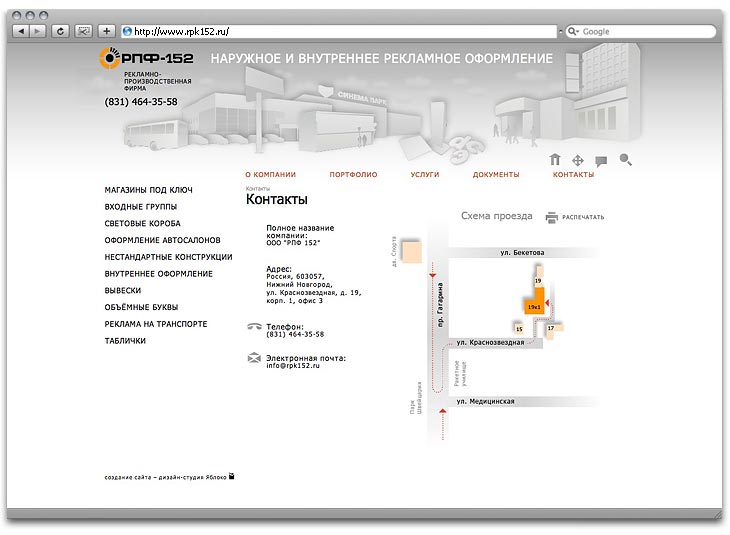This screenshot has height=535, width=730.
Task: Open the Контакты menu
Action: pos(573,175)
